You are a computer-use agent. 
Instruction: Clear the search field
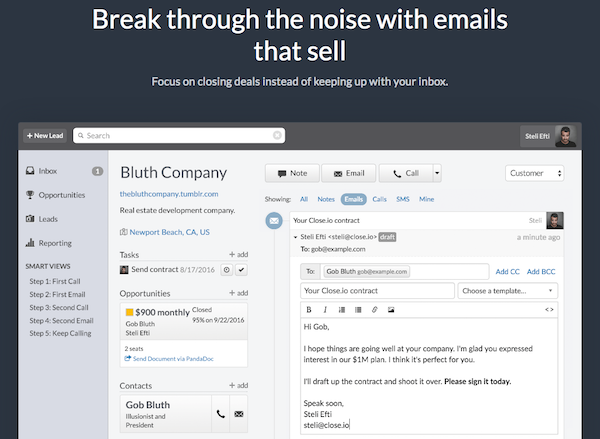277,135
